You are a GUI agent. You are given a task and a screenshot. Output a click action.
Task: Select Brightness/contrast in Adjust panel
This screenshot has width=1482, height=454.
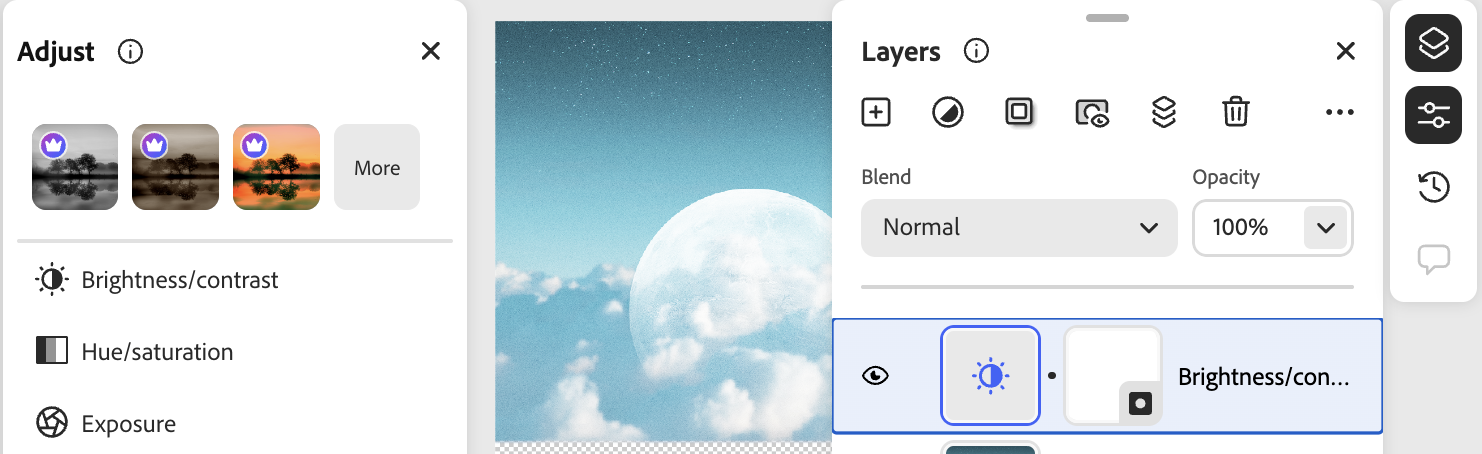(180, 280)
